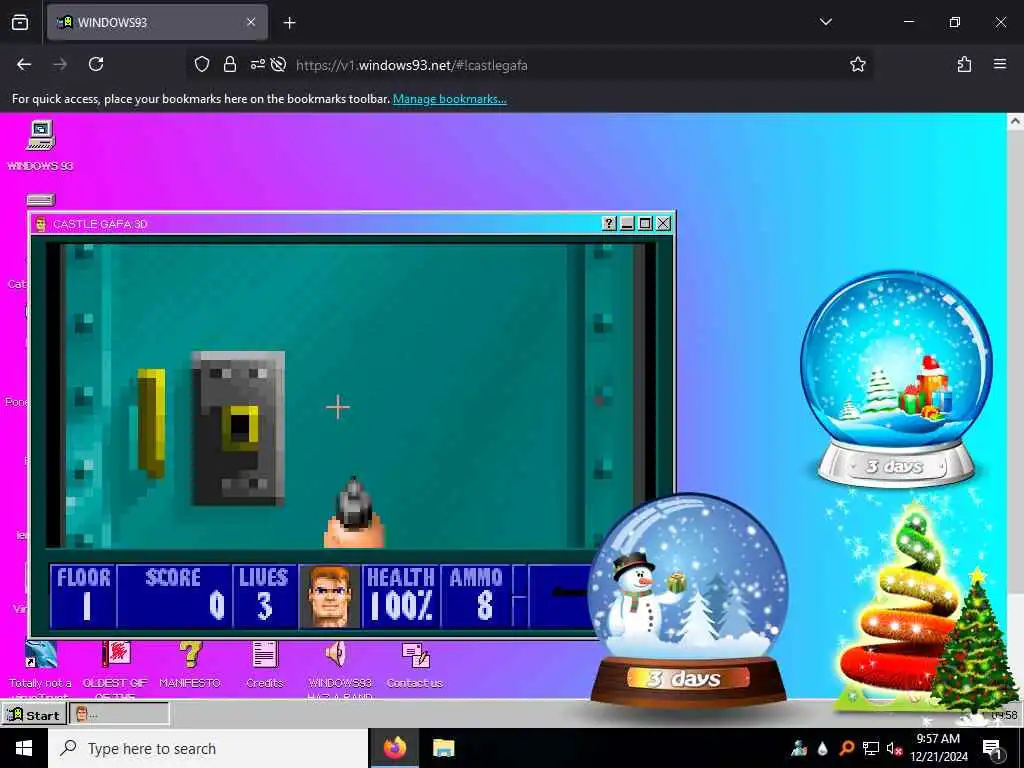The width and height of the screenshot is (1024, 768).
Task: Reload the page in Firefox
Action: 96,64
